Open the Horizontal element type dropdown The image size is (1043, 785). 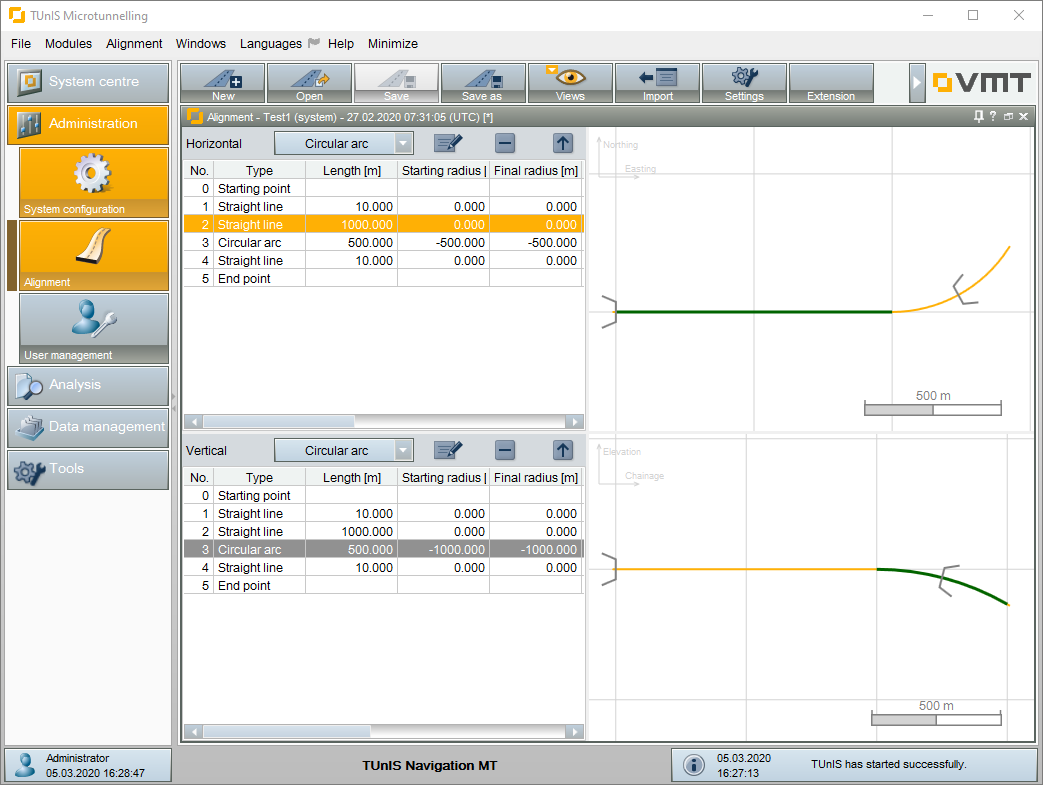pos(343,144)
